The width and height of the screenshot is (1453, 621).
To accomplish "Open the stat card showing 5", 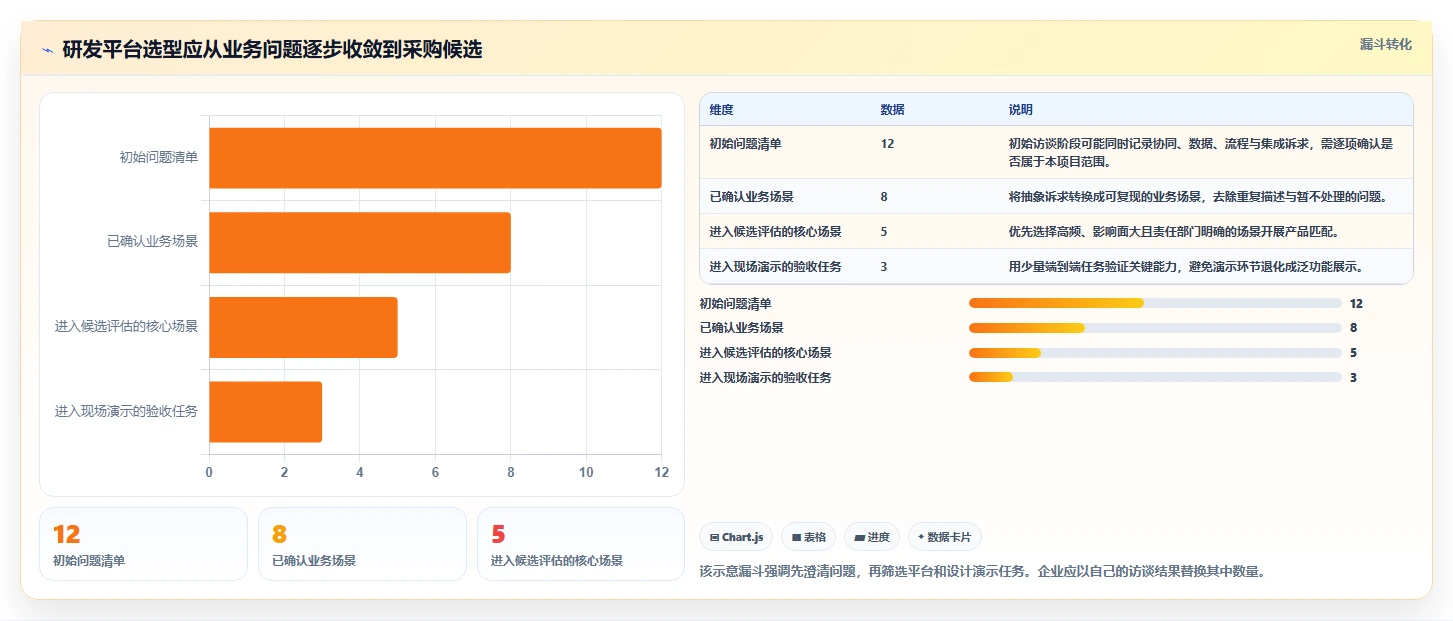I will [581, 544].
